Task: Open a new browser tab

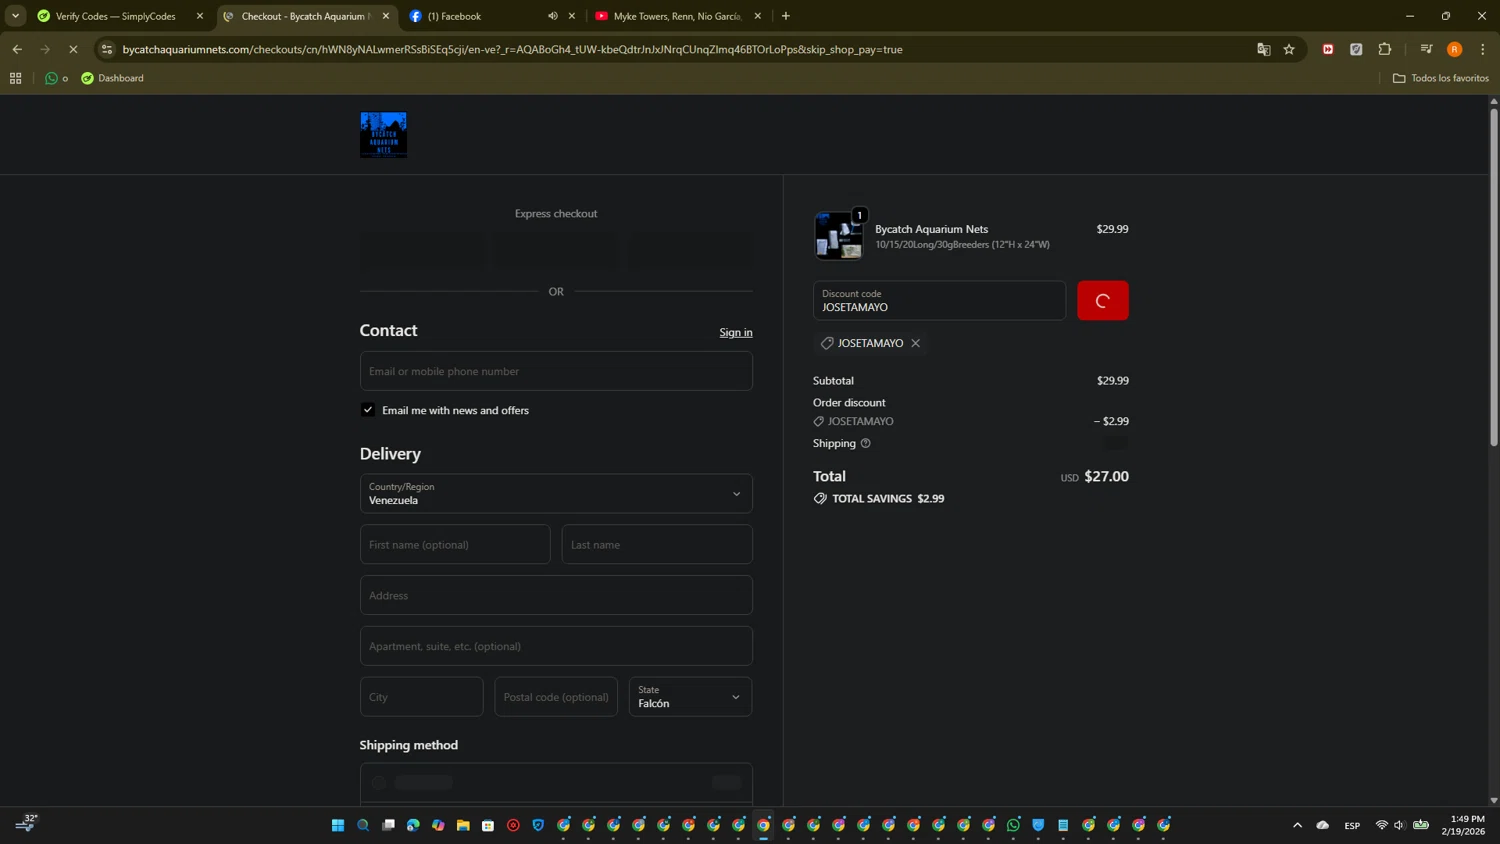Action: [x=786, y=16]
